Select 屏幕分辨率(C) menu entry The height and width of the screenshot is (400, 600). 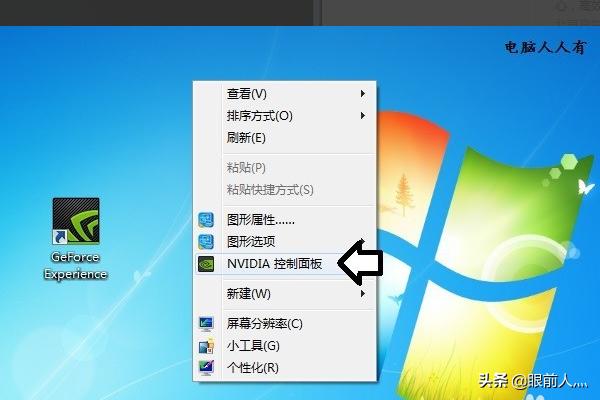[284, 323]
